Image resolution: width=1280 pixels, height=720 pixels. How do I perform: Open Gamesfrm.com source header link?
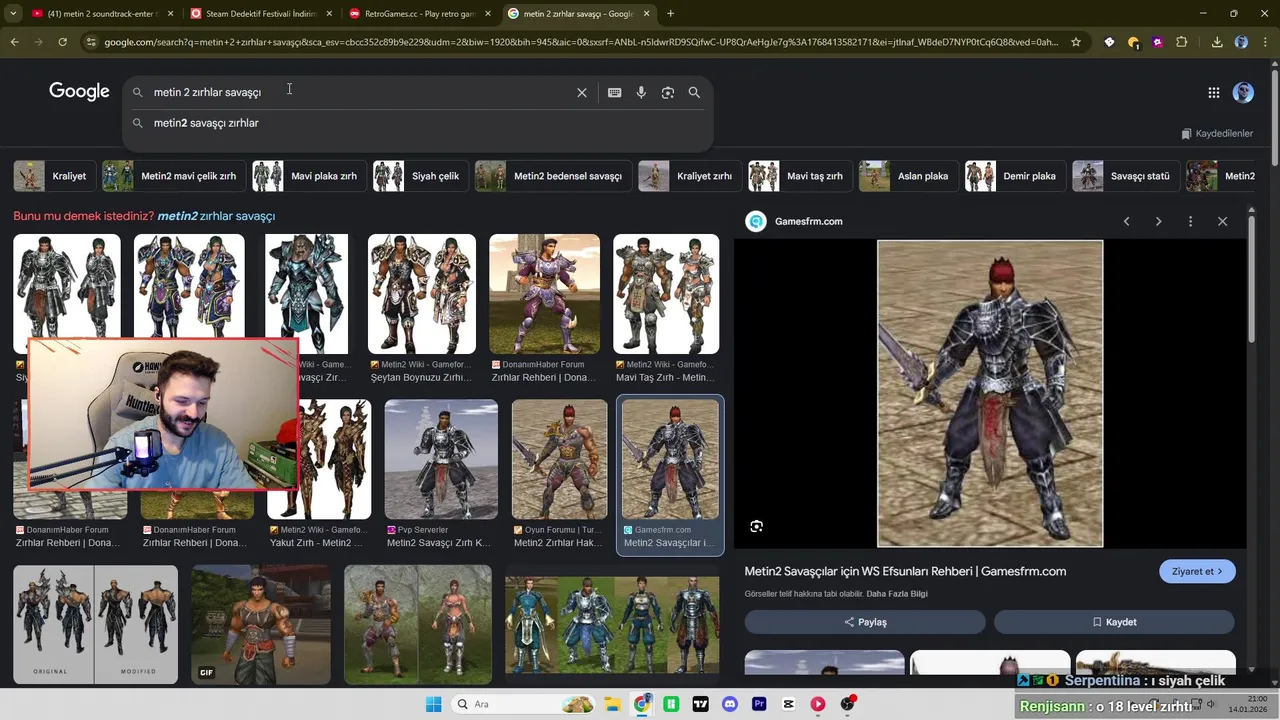point(808,221)
